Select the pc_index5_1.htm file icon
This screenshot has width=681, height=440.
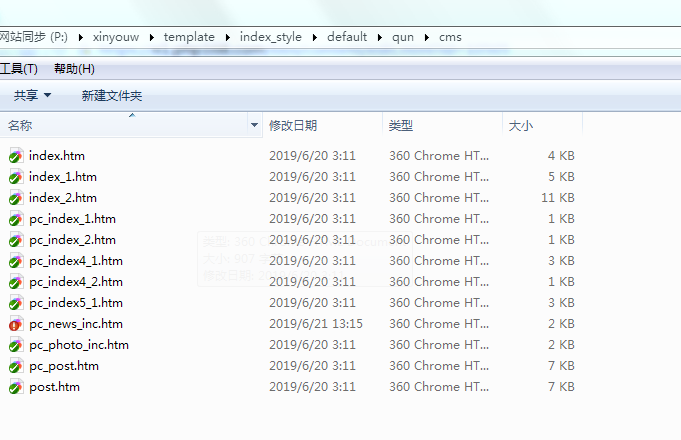[x=16, y=303]
